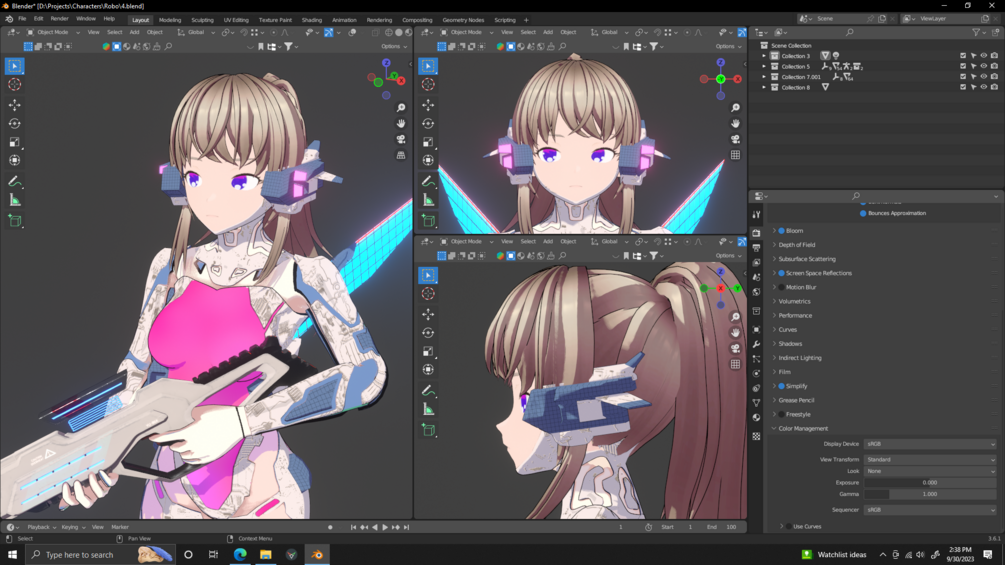Expand Collection 3 in outliner

[x=764, y=56]
